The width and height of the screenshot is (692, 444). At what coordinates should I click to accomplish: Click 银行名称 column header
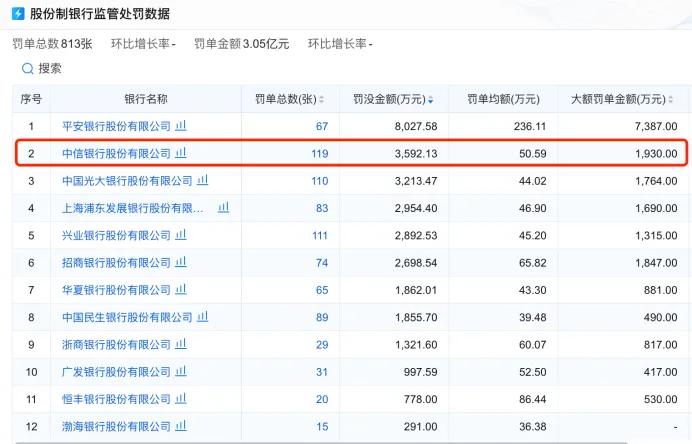(x=146, y=99)
